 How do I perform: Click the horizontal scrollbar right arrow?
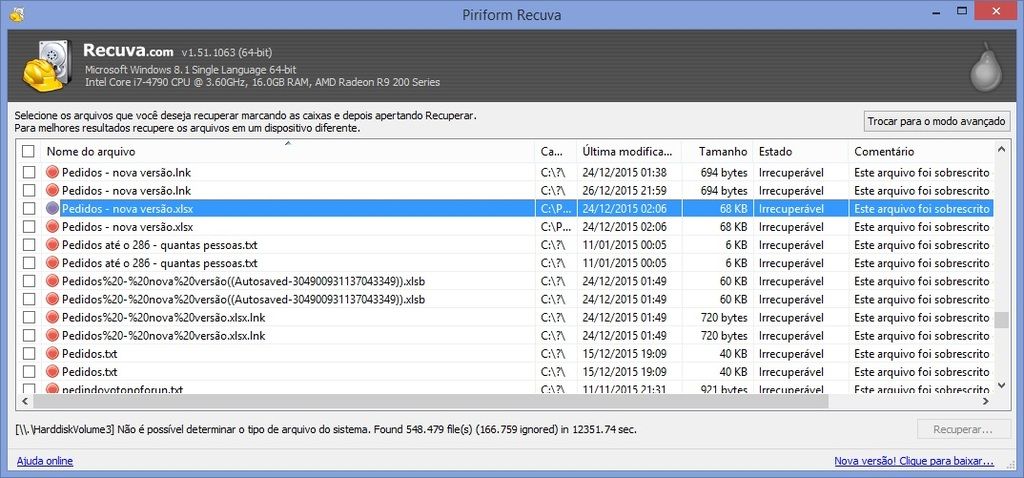(x=986, y=401)
